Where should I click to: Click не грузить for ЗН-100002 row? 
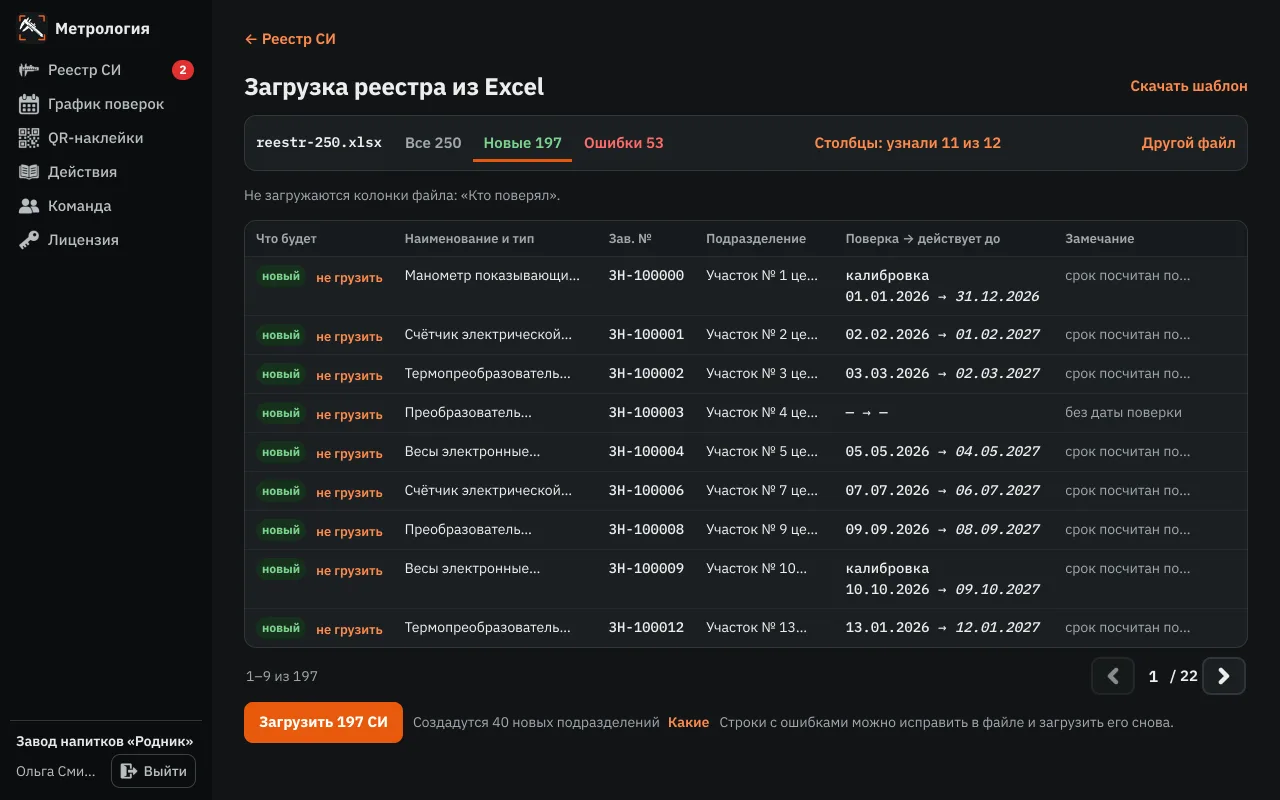point(349,376)
